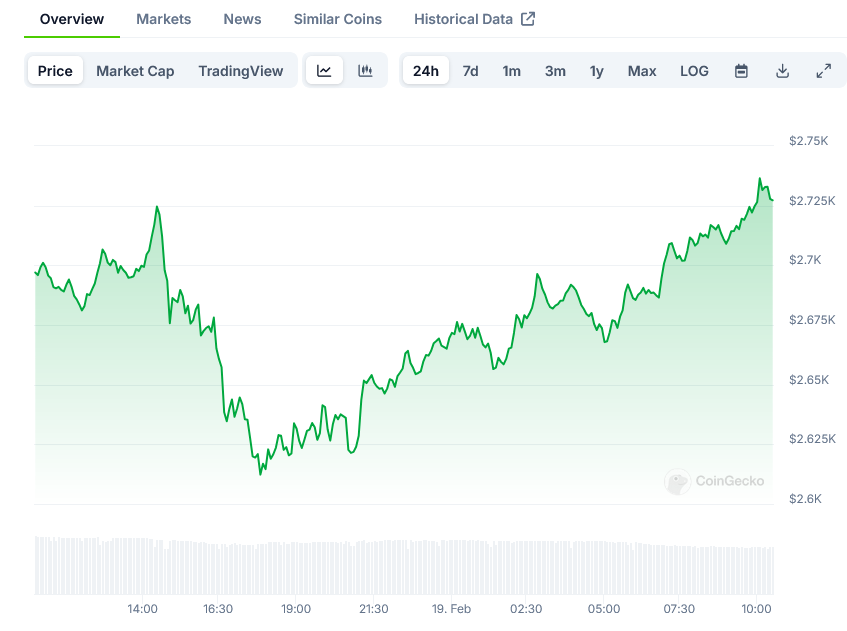The height and width of the screenshot is (631, 847).
Task: Click the 19:00 time axis label
Action: pos(296,609)
